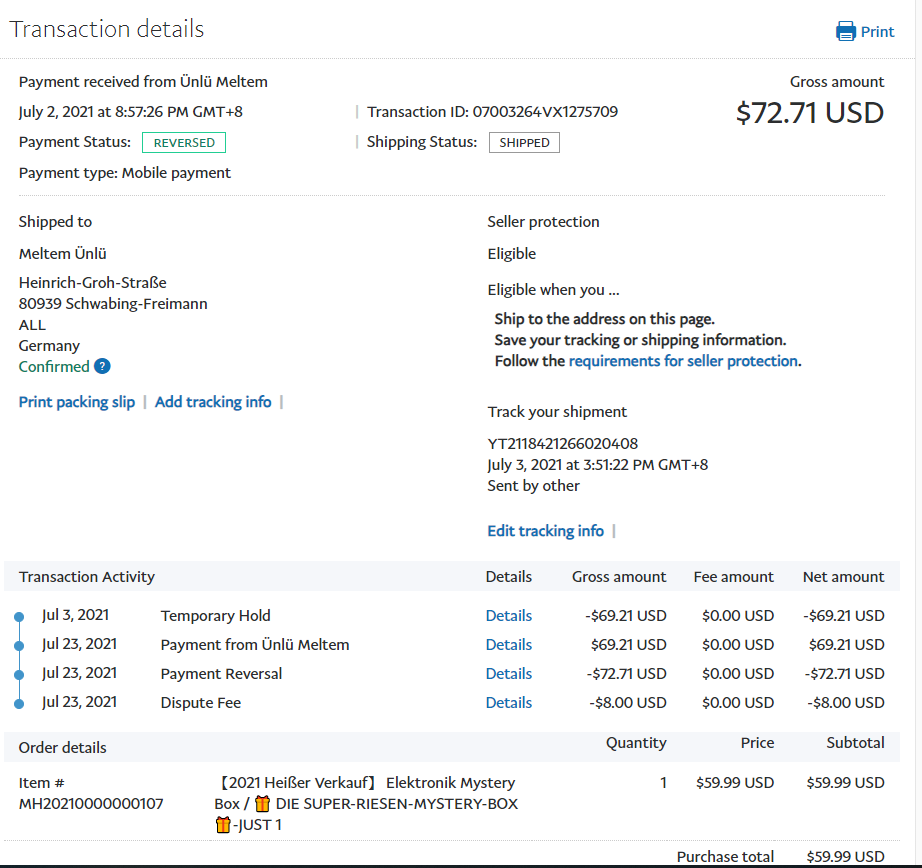922x868 pixels.
Task: Open Details for Payment Reversal row
Action: 508,674
